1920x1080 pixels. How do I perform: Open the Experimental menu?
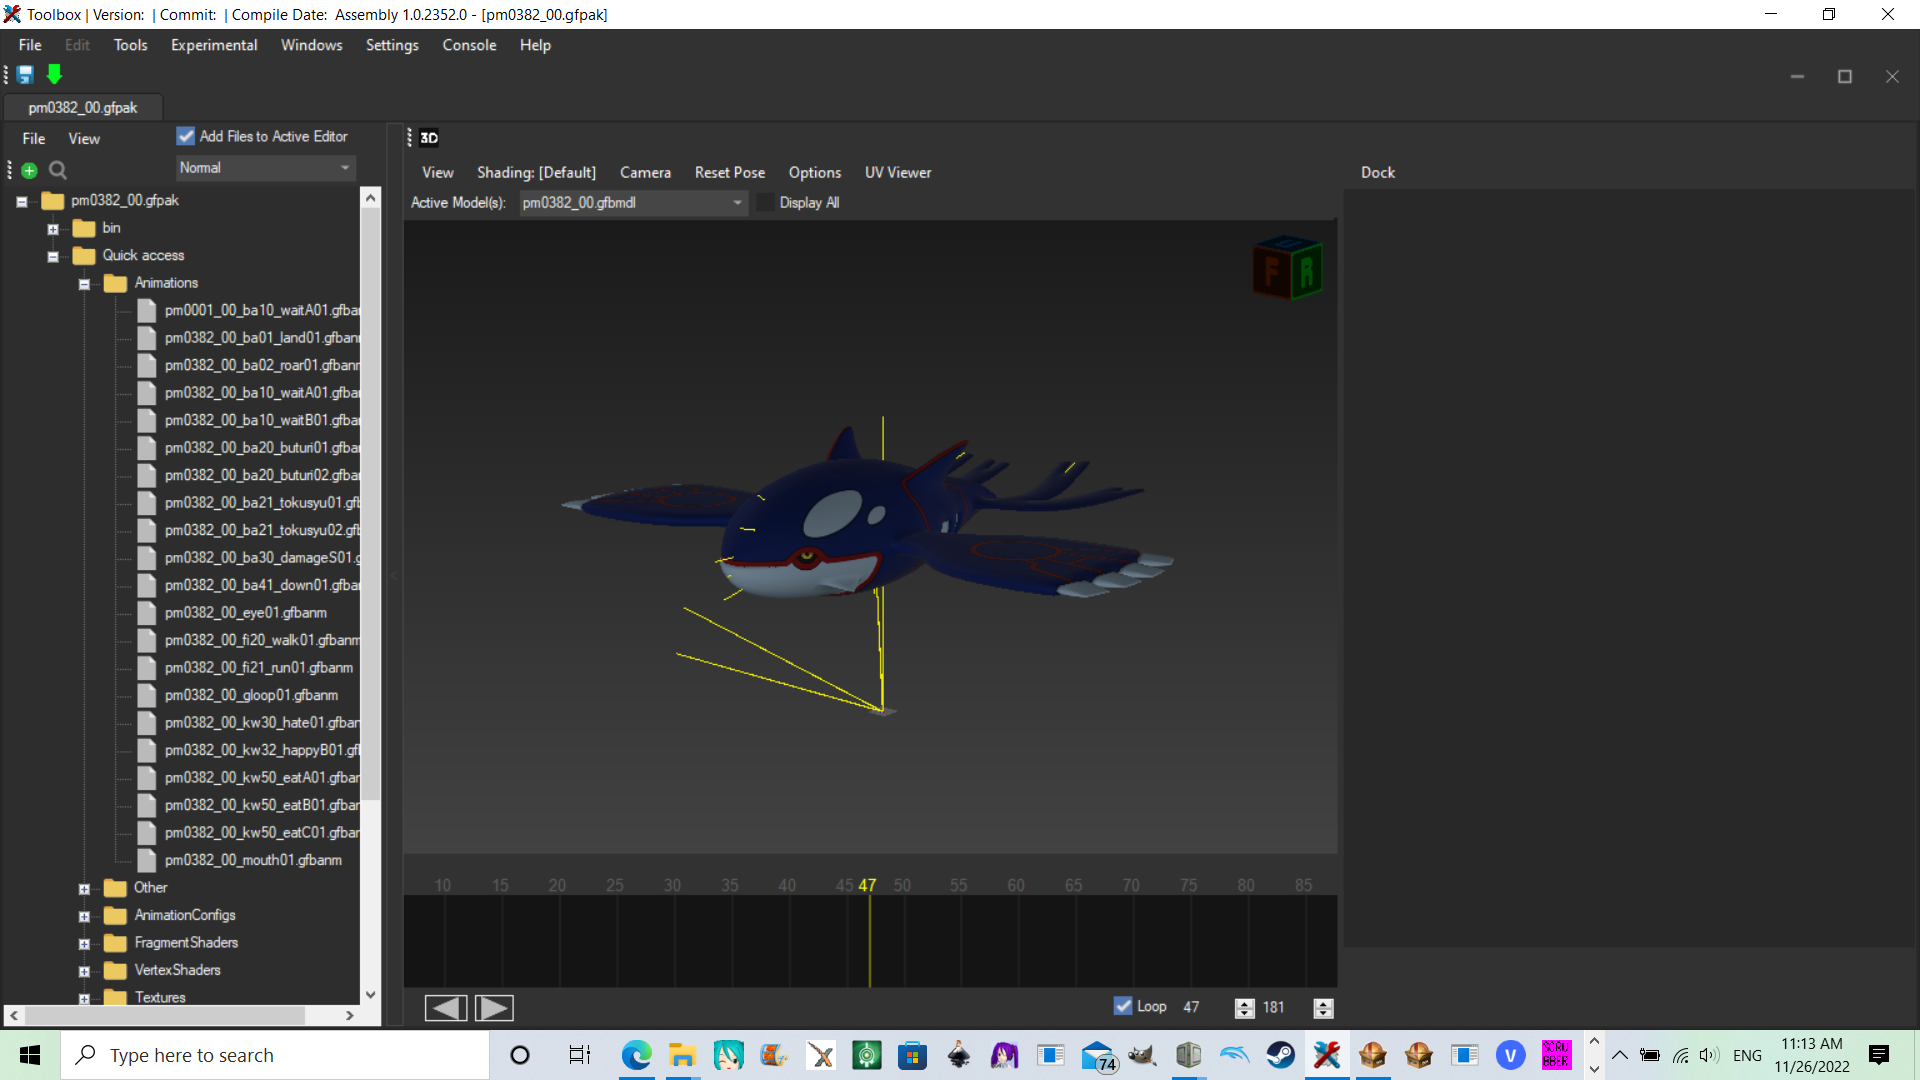click(214, 45)
